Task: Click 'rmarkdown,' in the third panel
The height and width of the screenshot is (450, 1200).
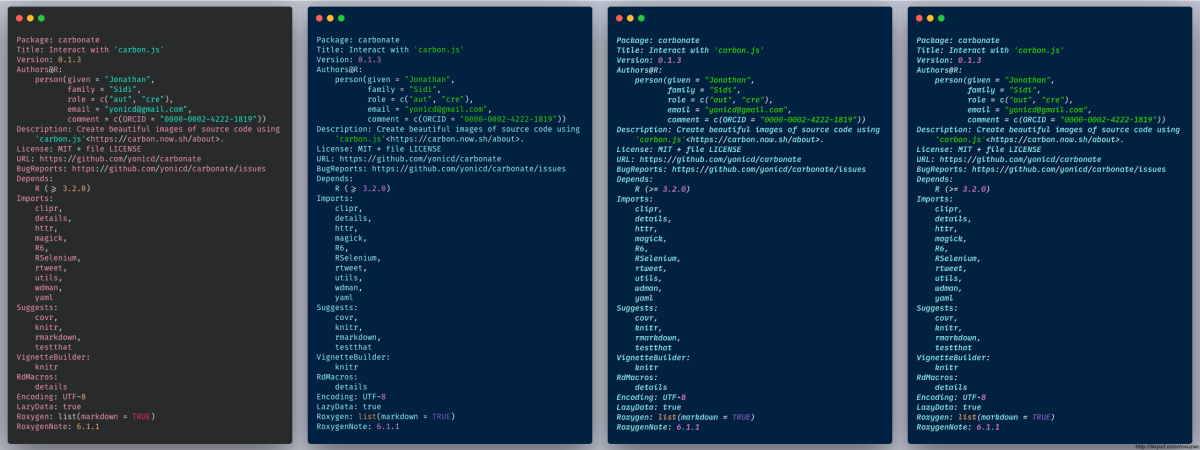Action: pyautogui.click(x=658, y=337)
